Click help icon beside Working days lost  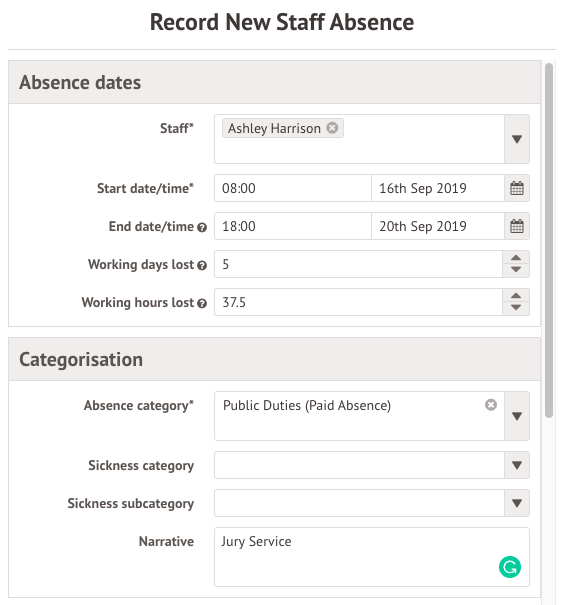[x=202, y=265]
